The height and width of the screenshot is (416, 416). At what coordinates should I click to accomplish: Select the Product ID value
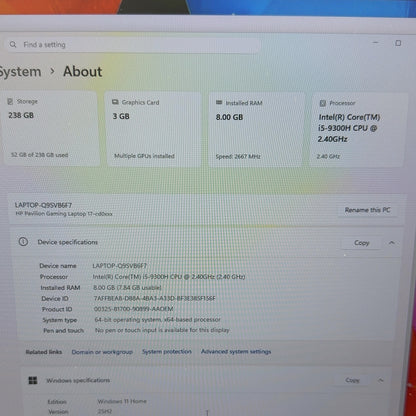point(133,309)
